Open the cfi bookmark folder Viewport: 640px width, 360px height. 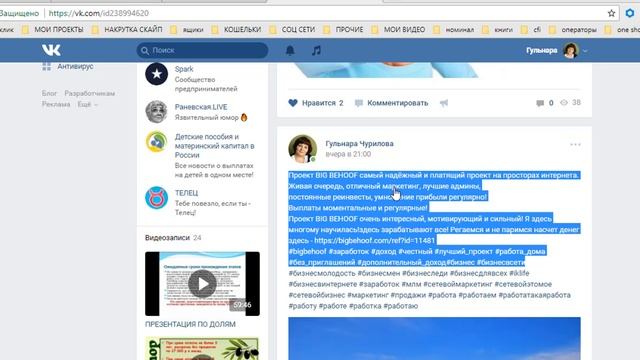[531, 29]
